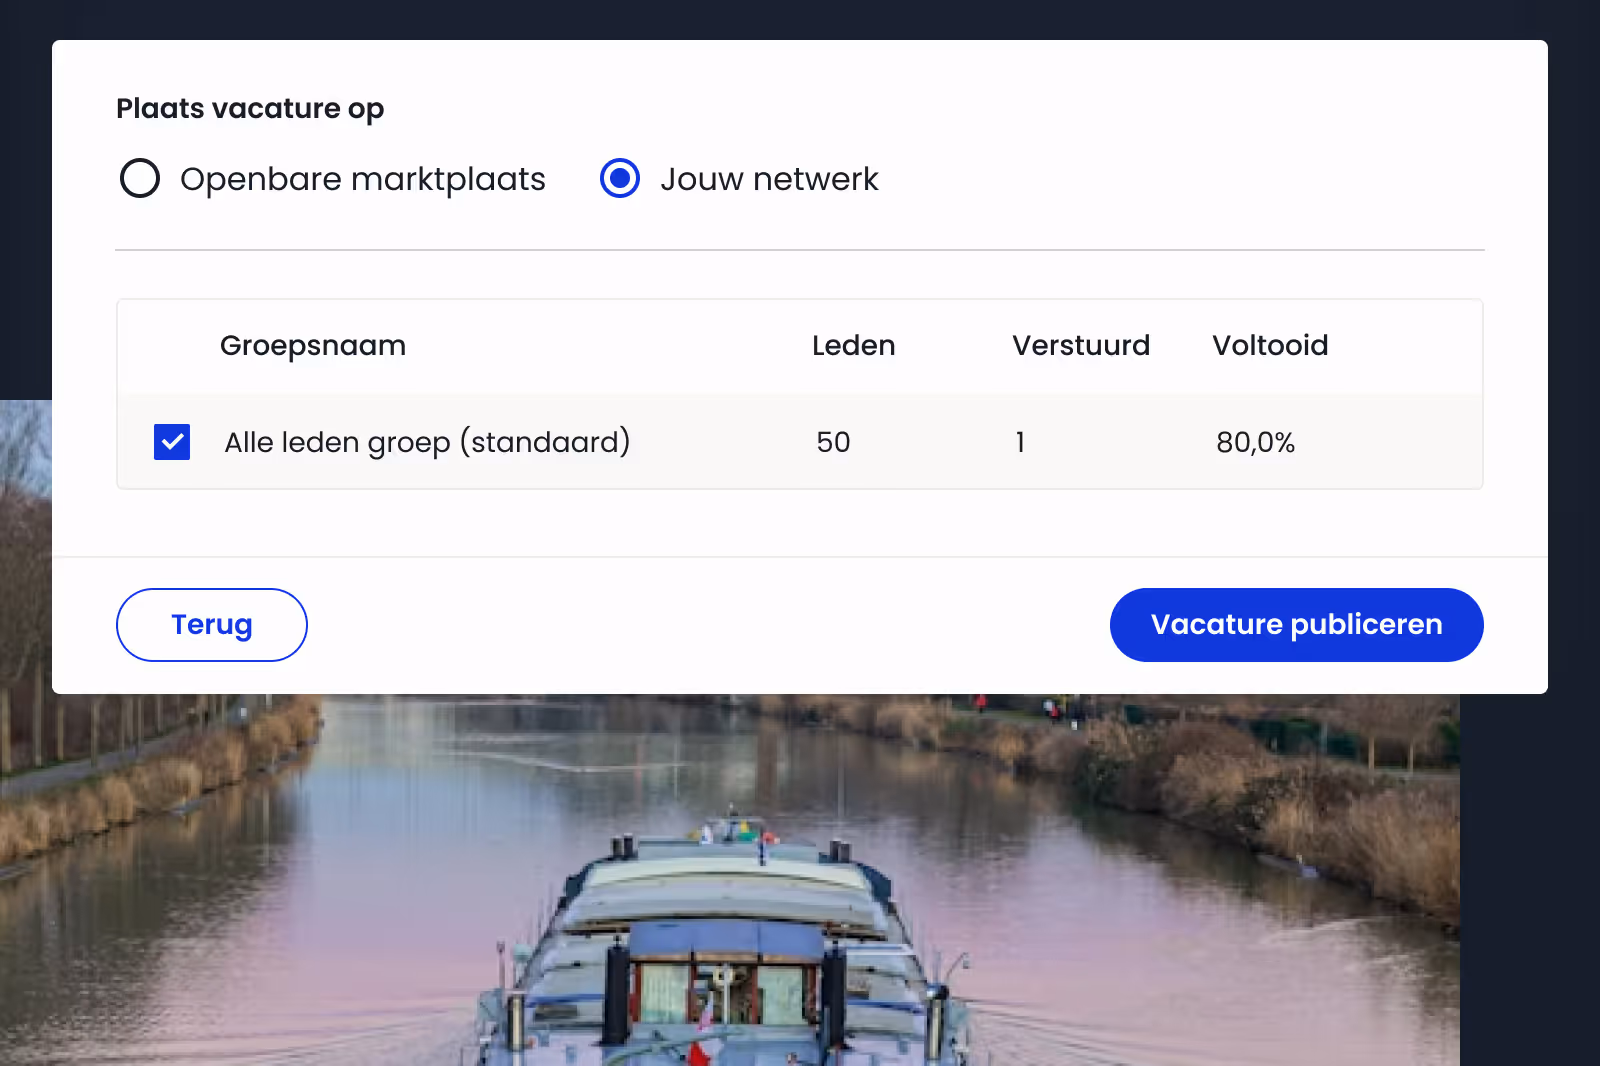Click the member count value 50

pyautogui.click(x=833, y=442)
